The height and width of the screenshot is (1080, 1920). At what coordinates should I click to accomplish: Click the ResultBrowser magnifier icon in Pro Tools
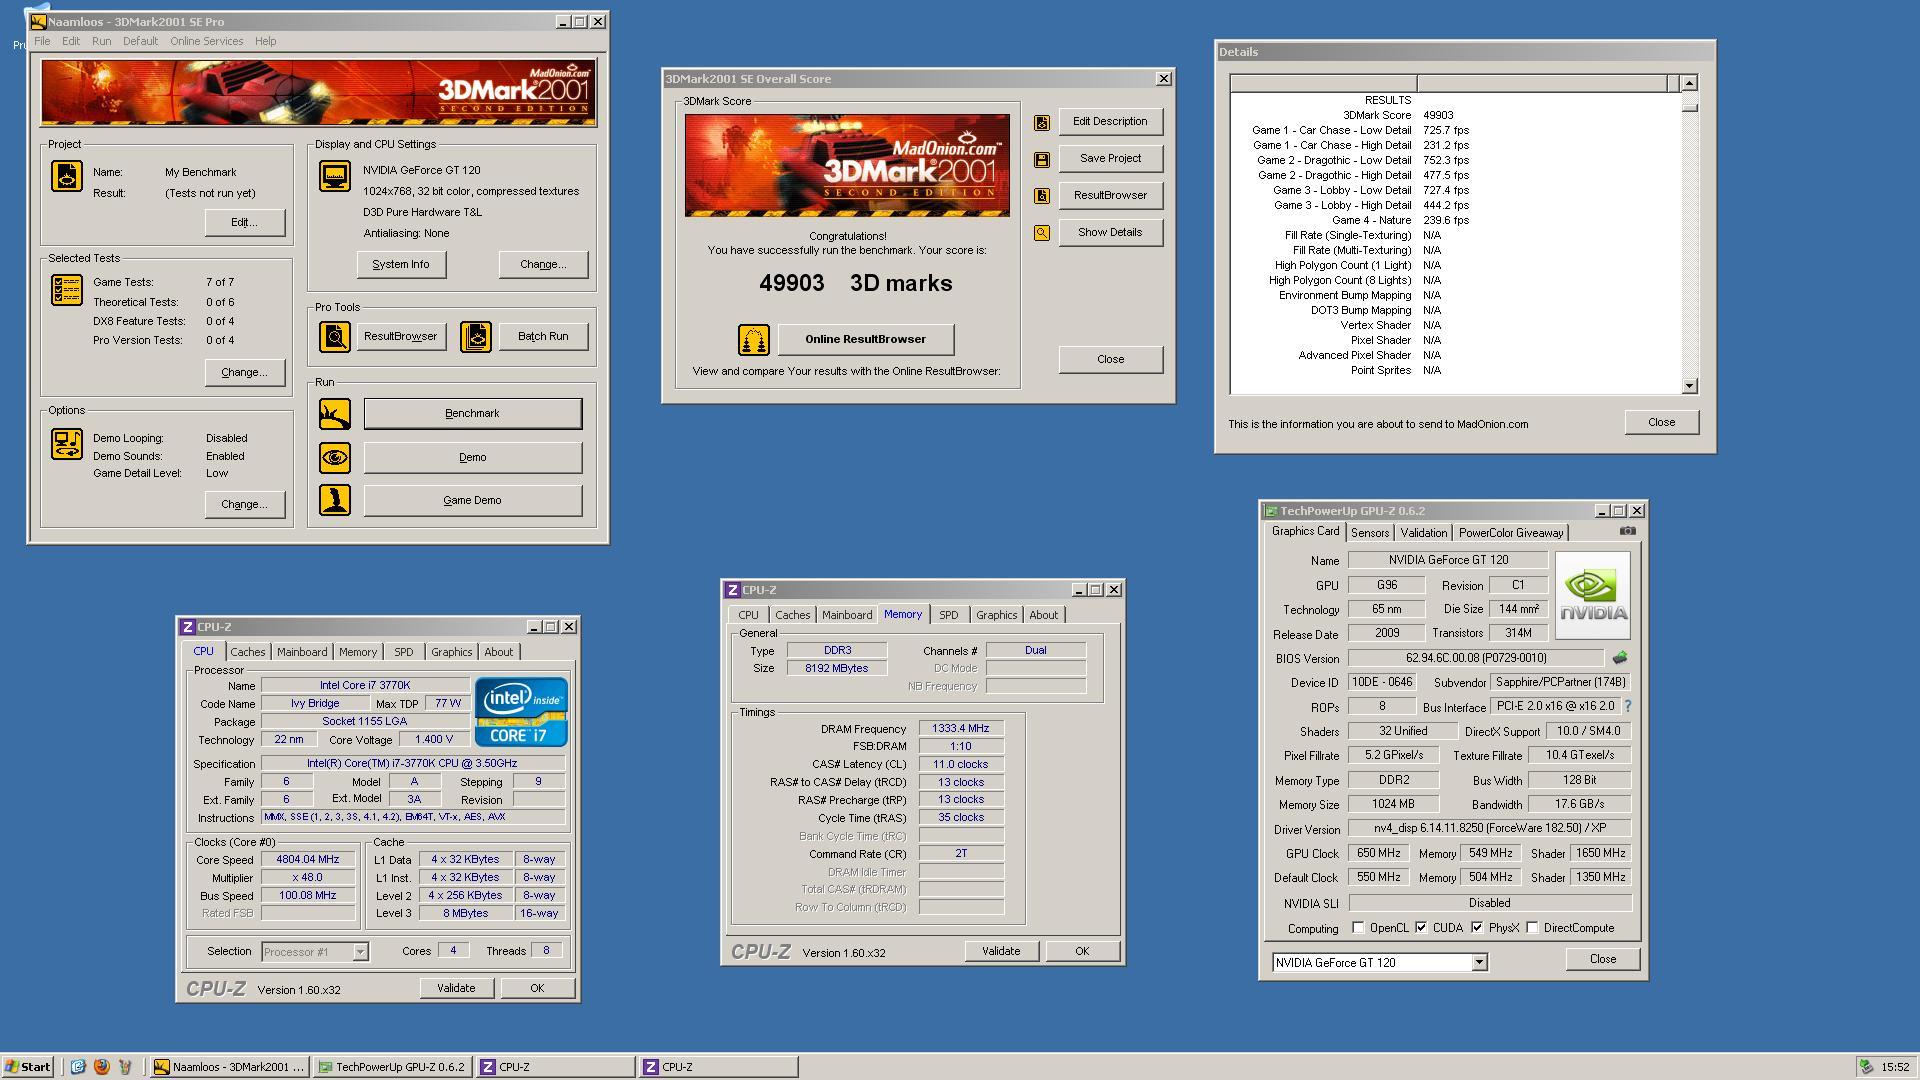pyautogui.click(x=335, y=337)
